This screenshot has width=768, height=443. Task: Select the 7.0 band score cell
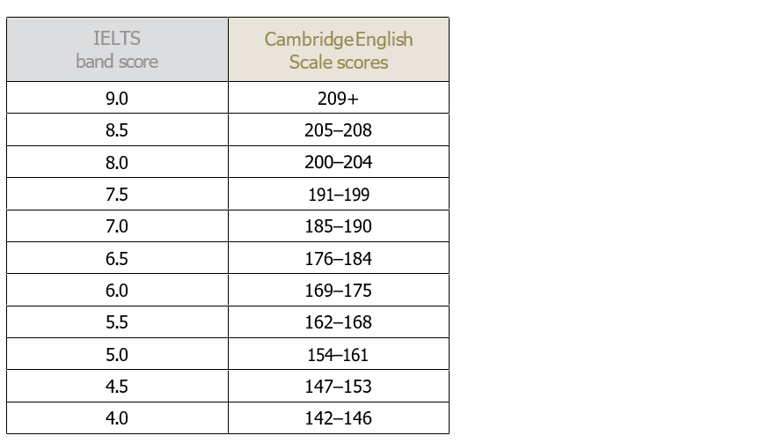117,226
